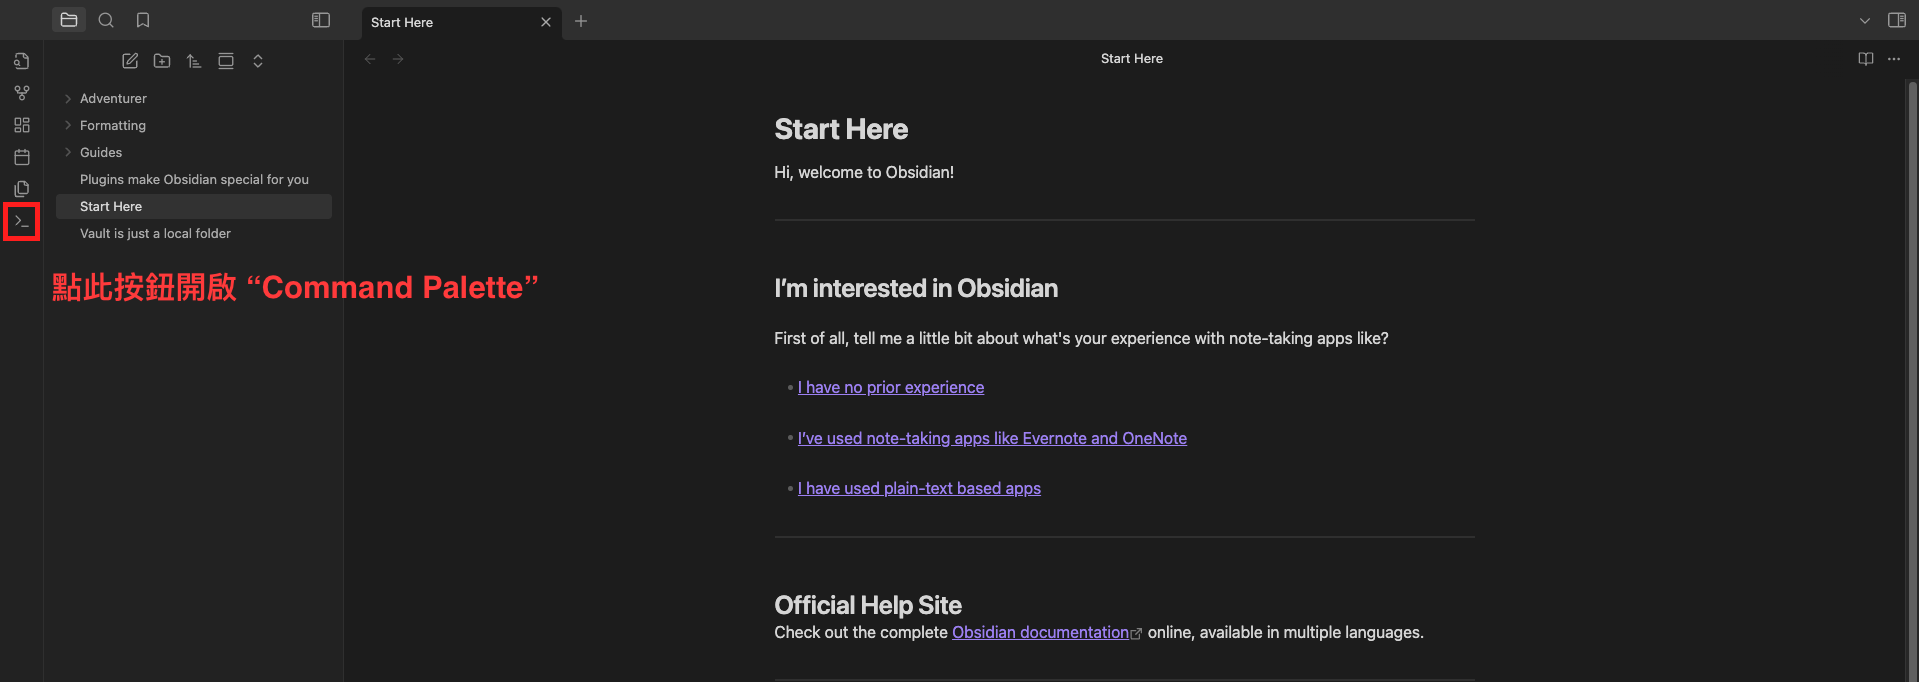Close the Start Here tab

click(546, 22)
